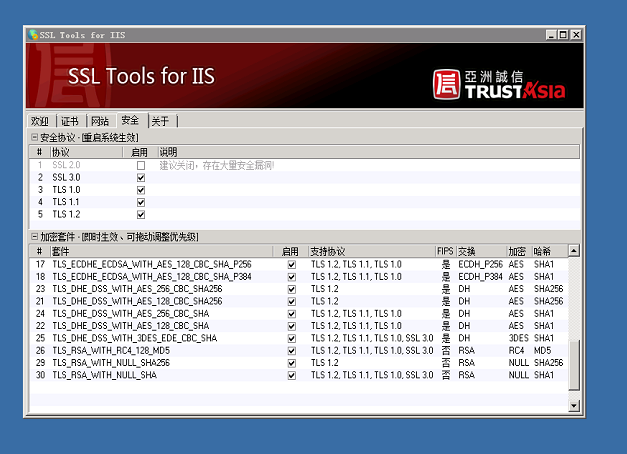The image size is (627, 454).
Task: Uncheck the SSL 3.0 protocol checkbox
Action: point(141,178)
